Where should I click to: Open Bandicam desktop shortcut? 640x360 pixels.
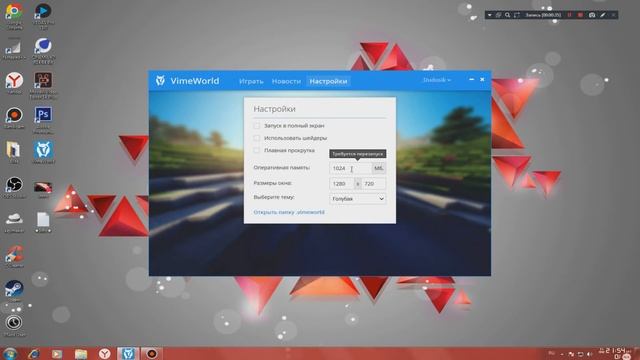pyautogui.click(x=14, y=115)
